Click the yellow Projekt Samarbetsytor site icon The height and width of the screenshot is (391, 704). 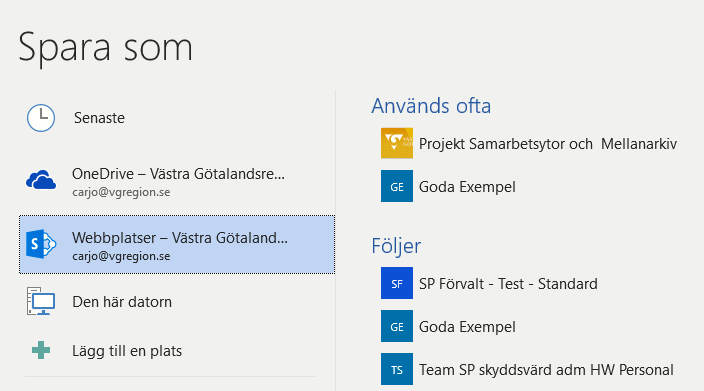click(397, 143)
